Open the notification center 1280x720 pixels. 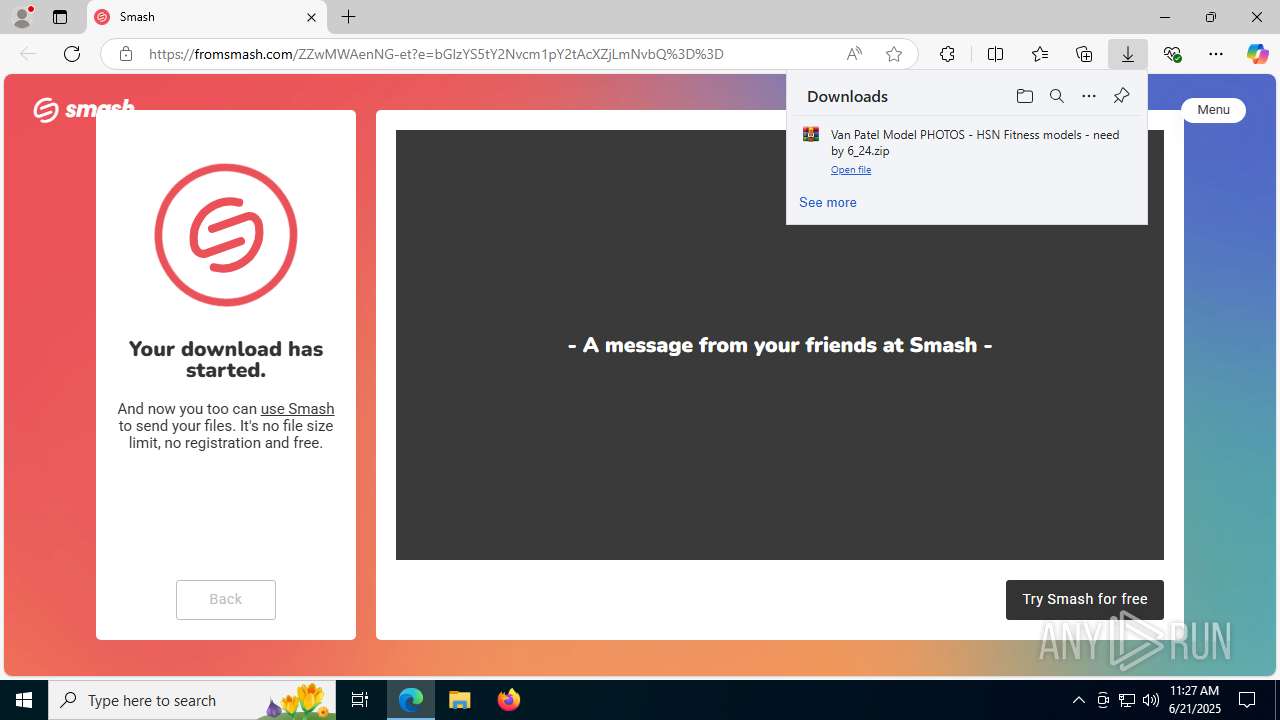(x=1248, y=700)
